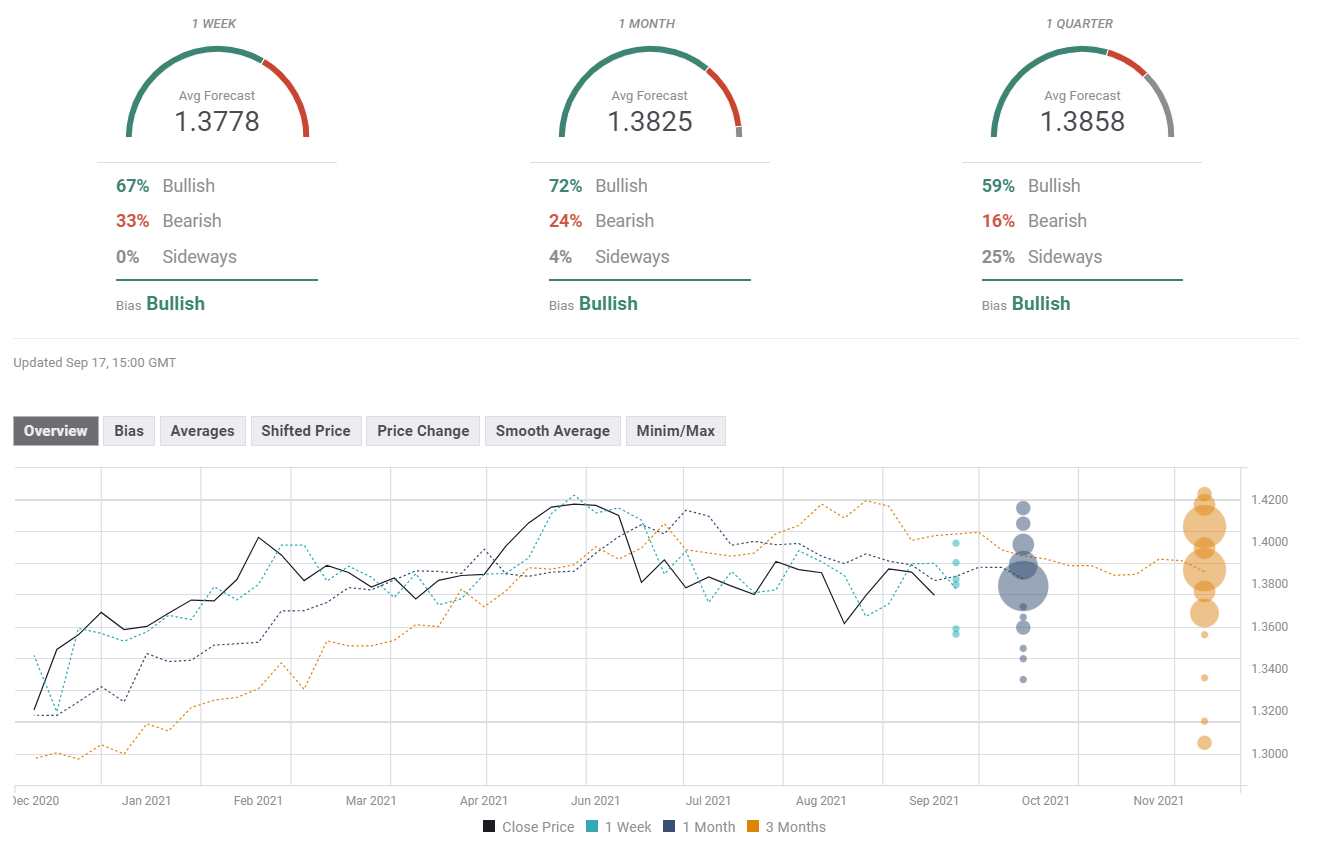Open the Bias chart tab
This screenshot has height=850, width=1332.
(x=129, y=431)
